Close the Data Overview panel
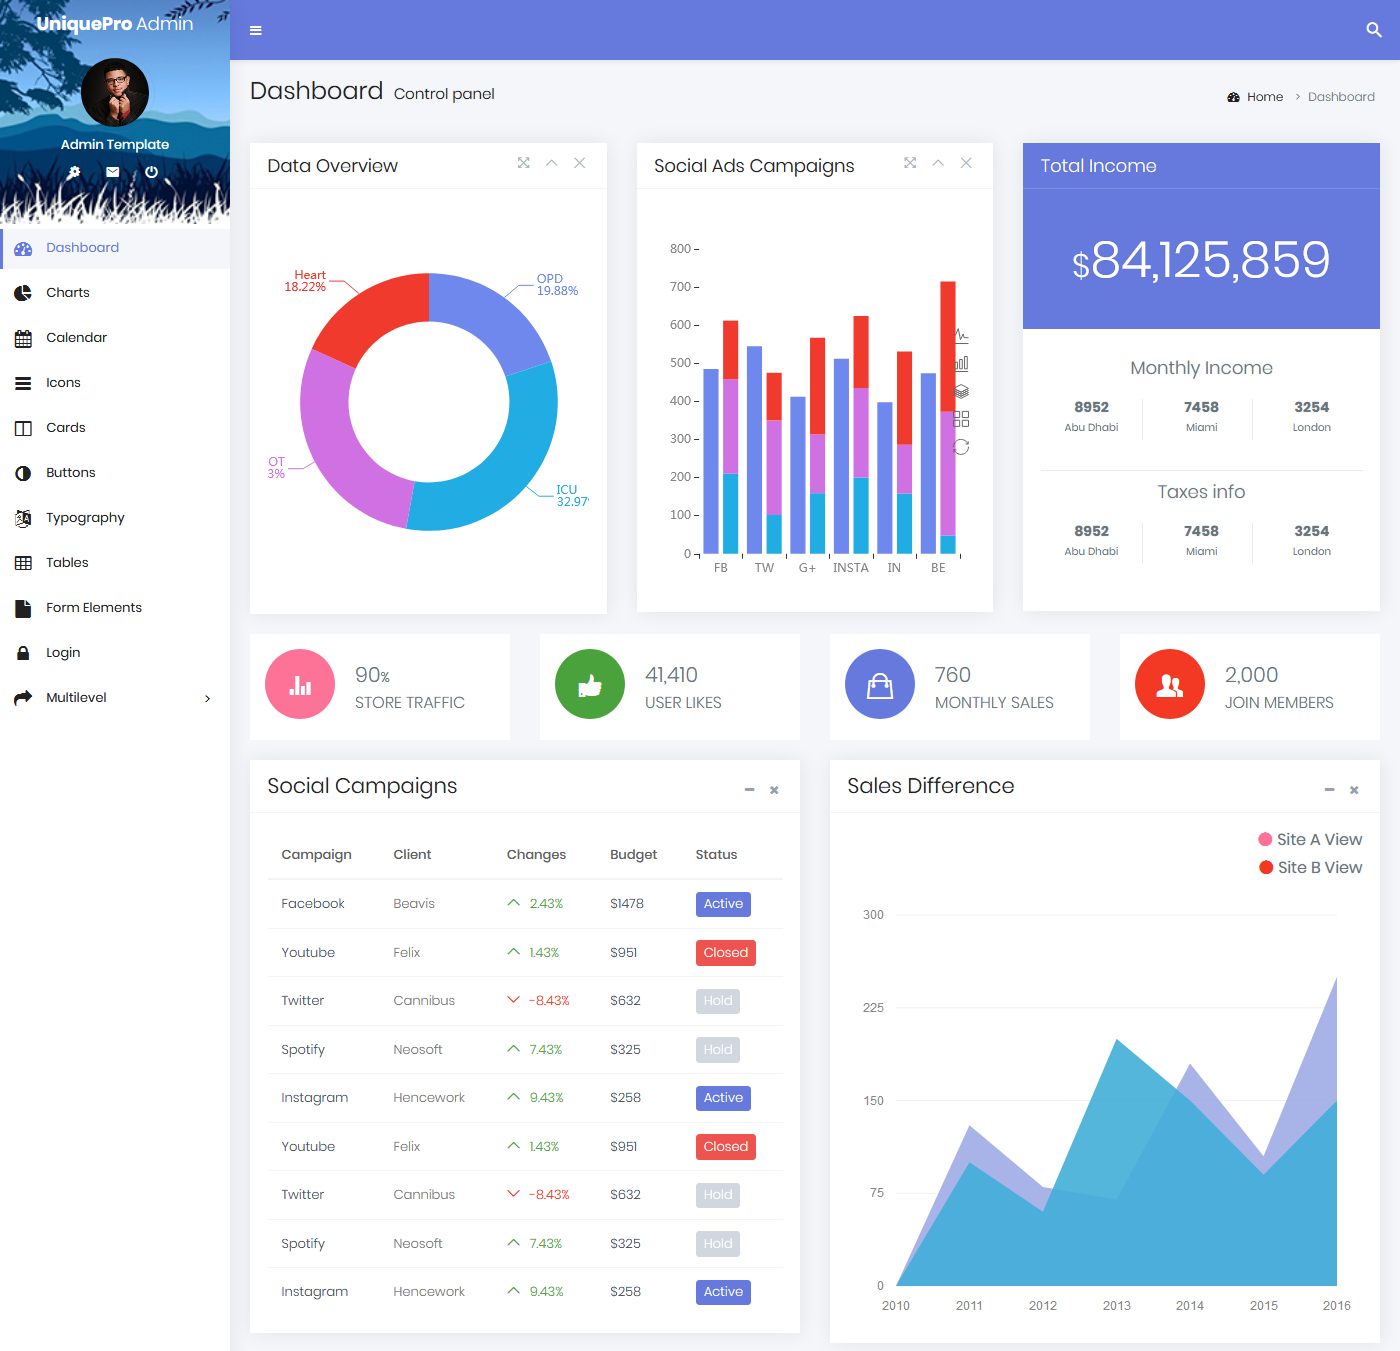Viewport: 1400px width, 1351px height. pos(579,163)
